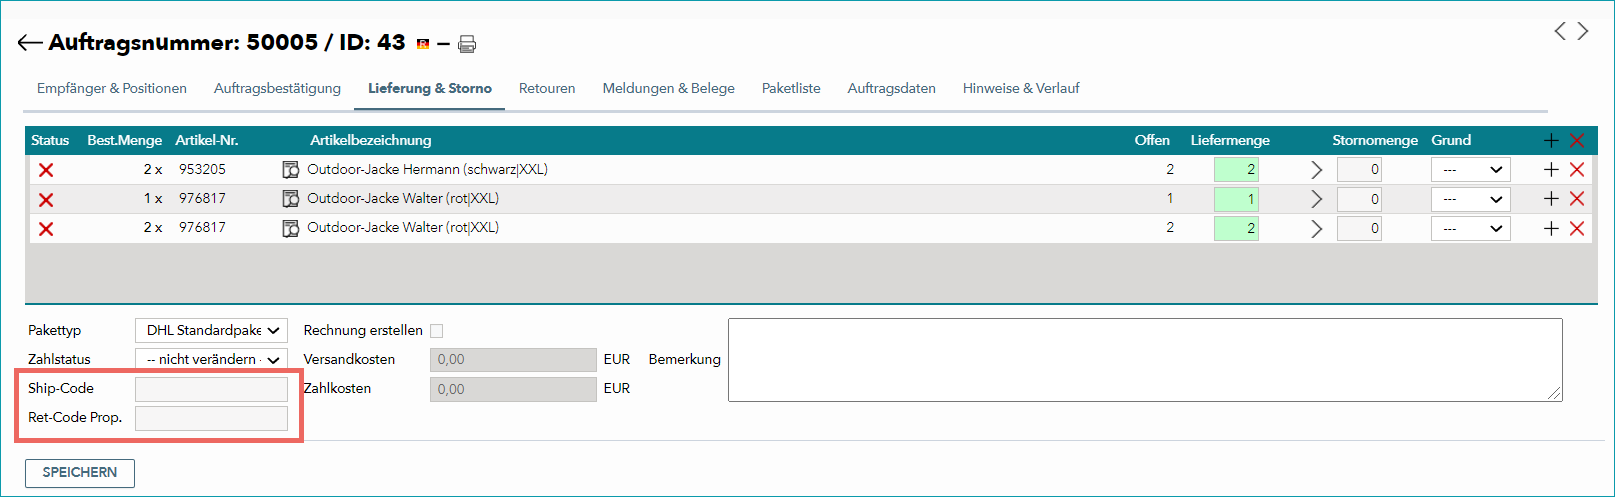1615x497 pixels.
Task: Open article detail icon for Outdoor-Jacke Hermann
Action: 291,170
